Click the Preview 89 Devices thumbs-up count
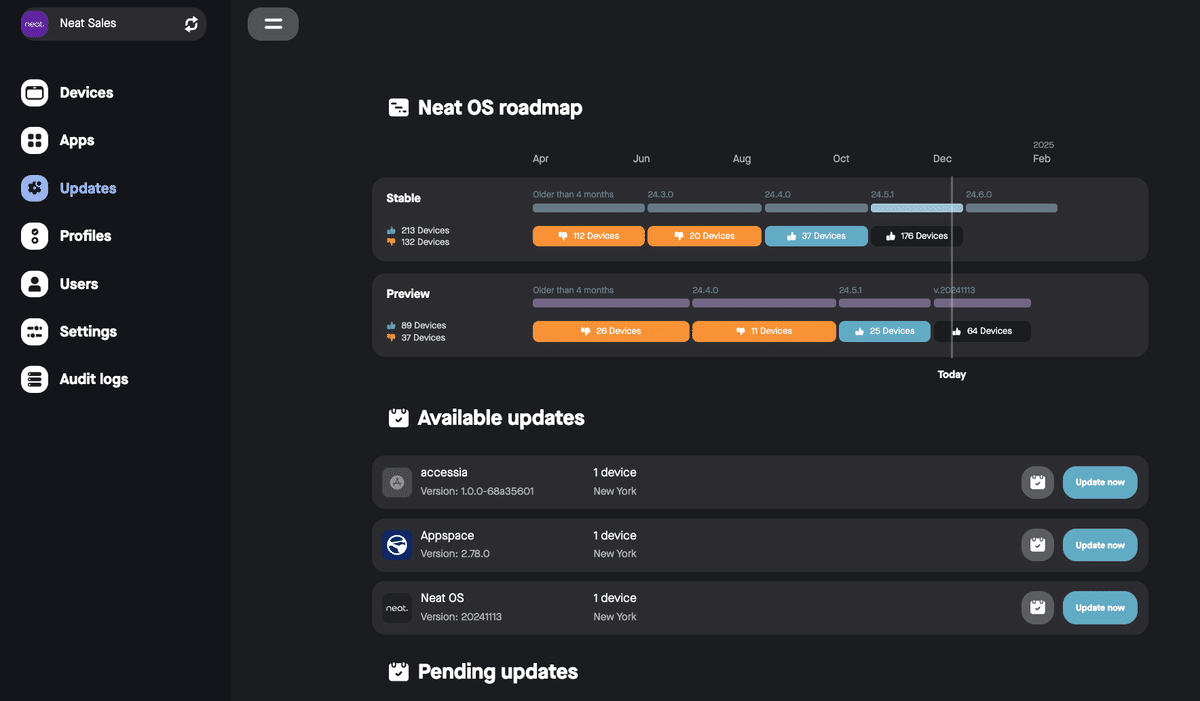Screen dimensions: 1200x701 pyautogui.click(x=416, y=325)
